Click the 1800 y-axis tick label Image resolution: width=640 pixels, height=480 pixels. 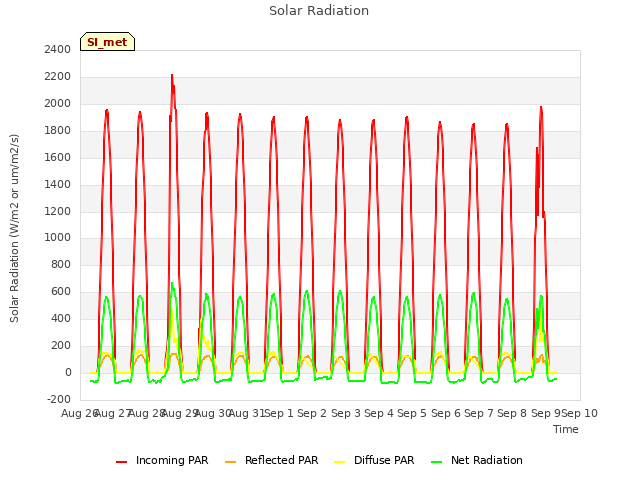(x=58, y=131)
